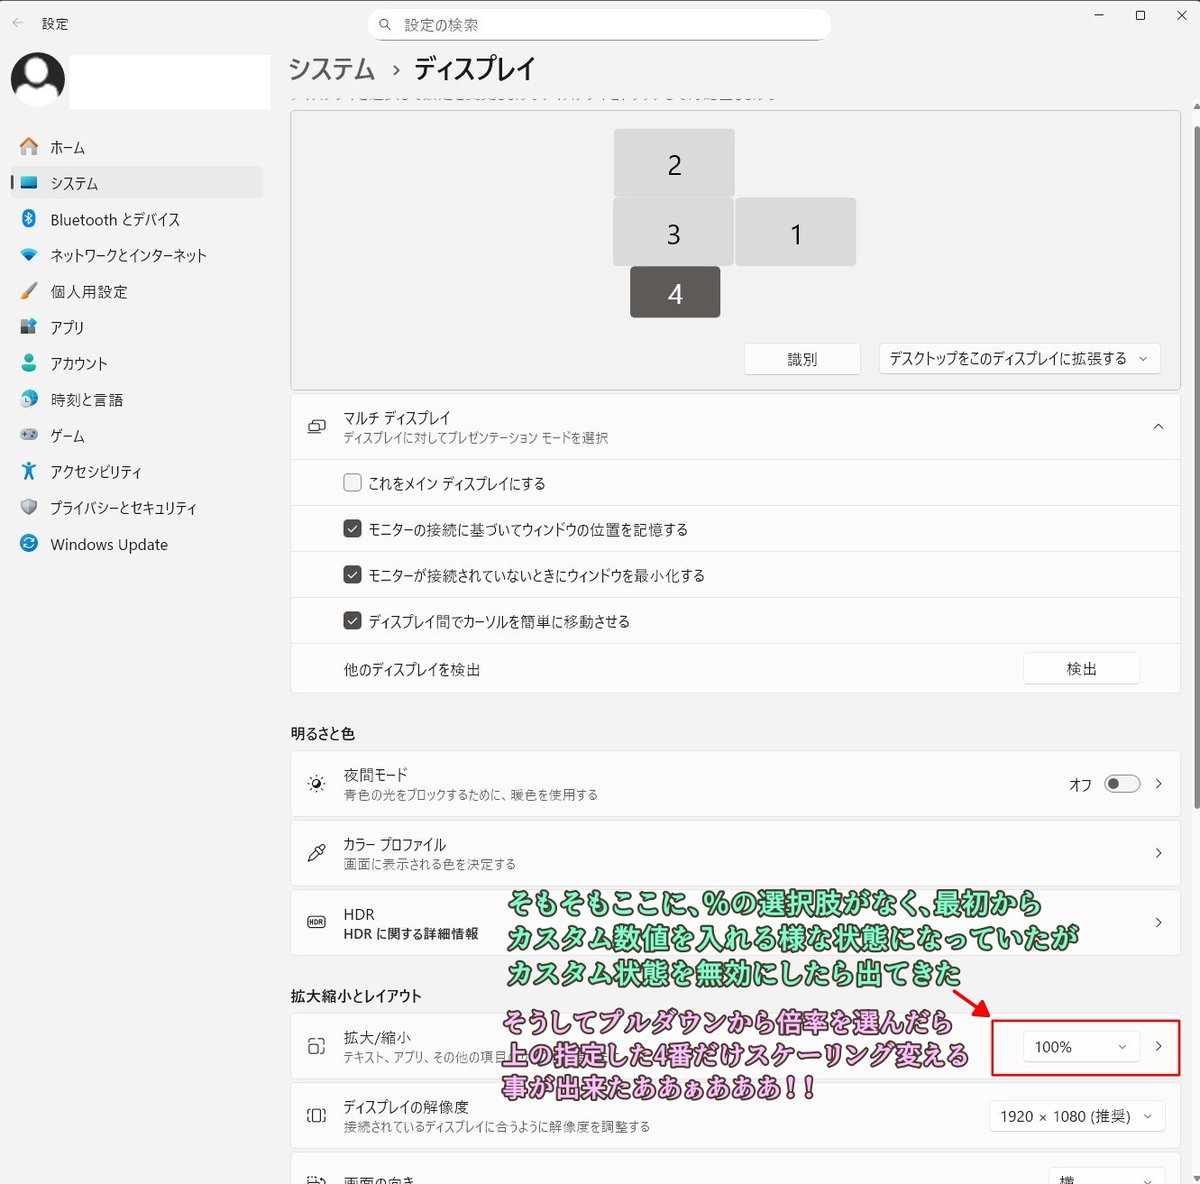Click the 検出 button

1082,669
